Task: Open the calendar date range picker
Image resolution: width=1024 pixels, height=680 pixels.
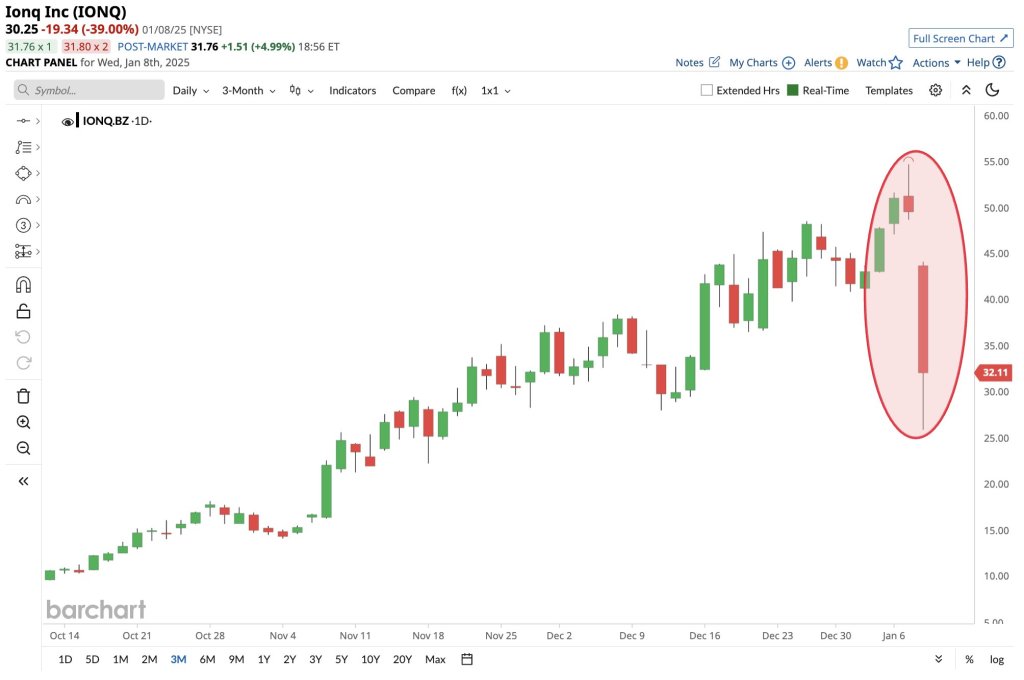Action: click(467, 659)
